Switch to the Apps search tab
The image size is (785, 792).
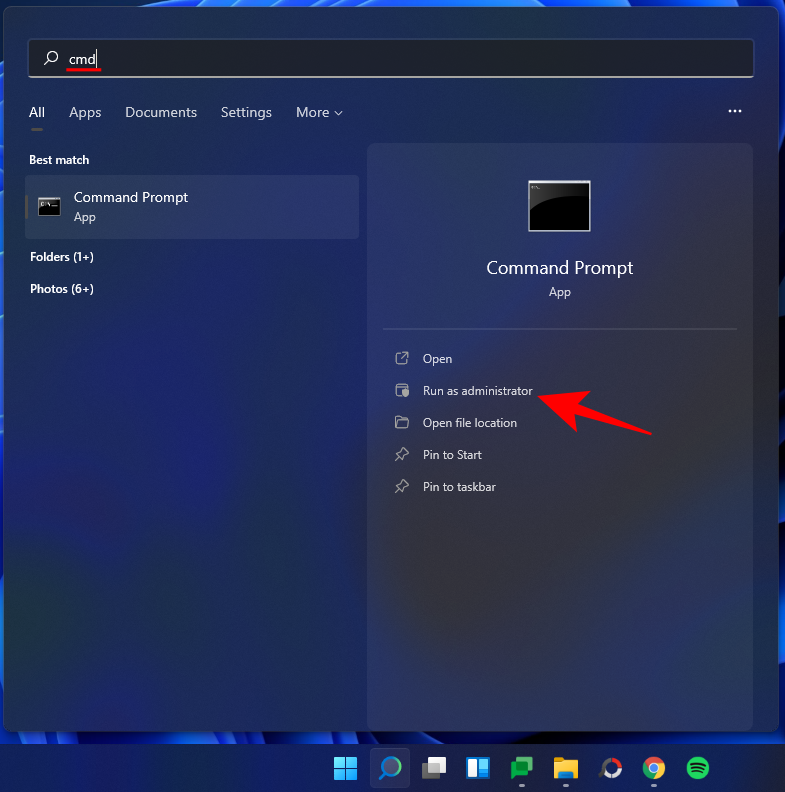(x=85, y=113)
